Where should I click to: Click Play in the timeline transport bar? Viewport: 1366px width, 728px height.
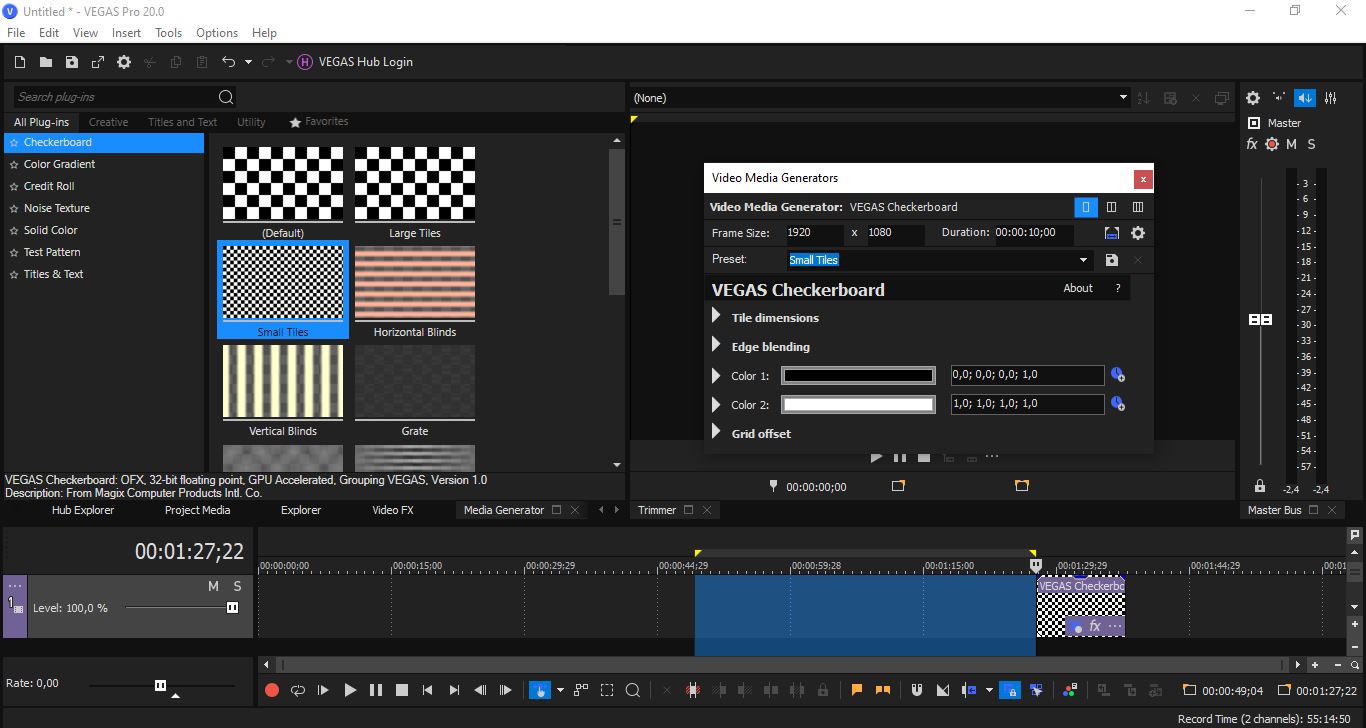(x=350, y=690)
